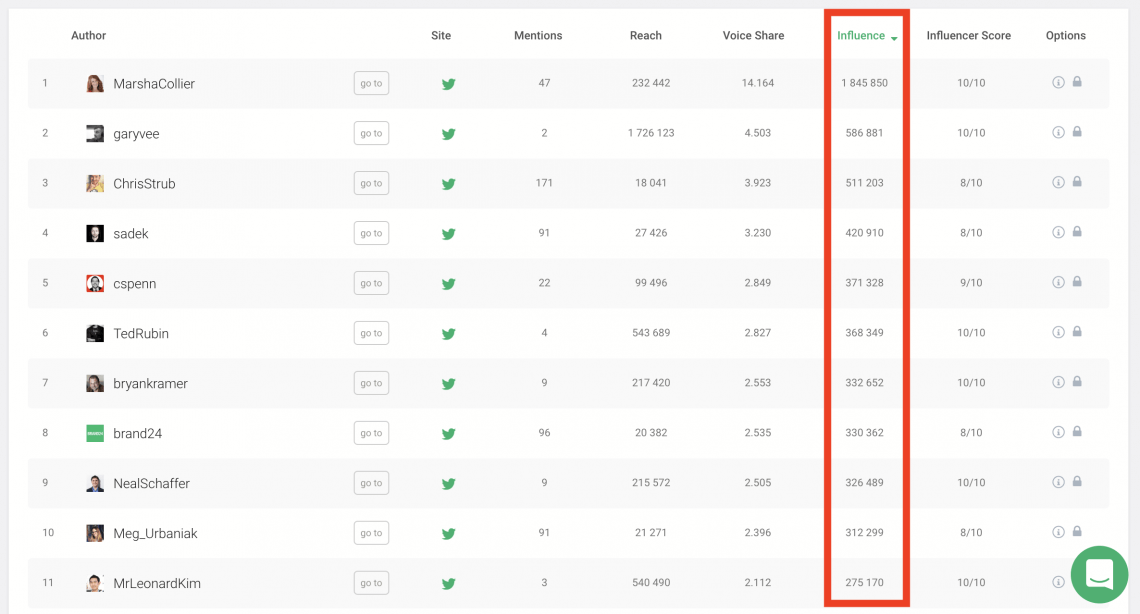Open the info icon for MarshaCollier
The image size is (1140, 614).
pyautogui.click(x=1059, y=82)
